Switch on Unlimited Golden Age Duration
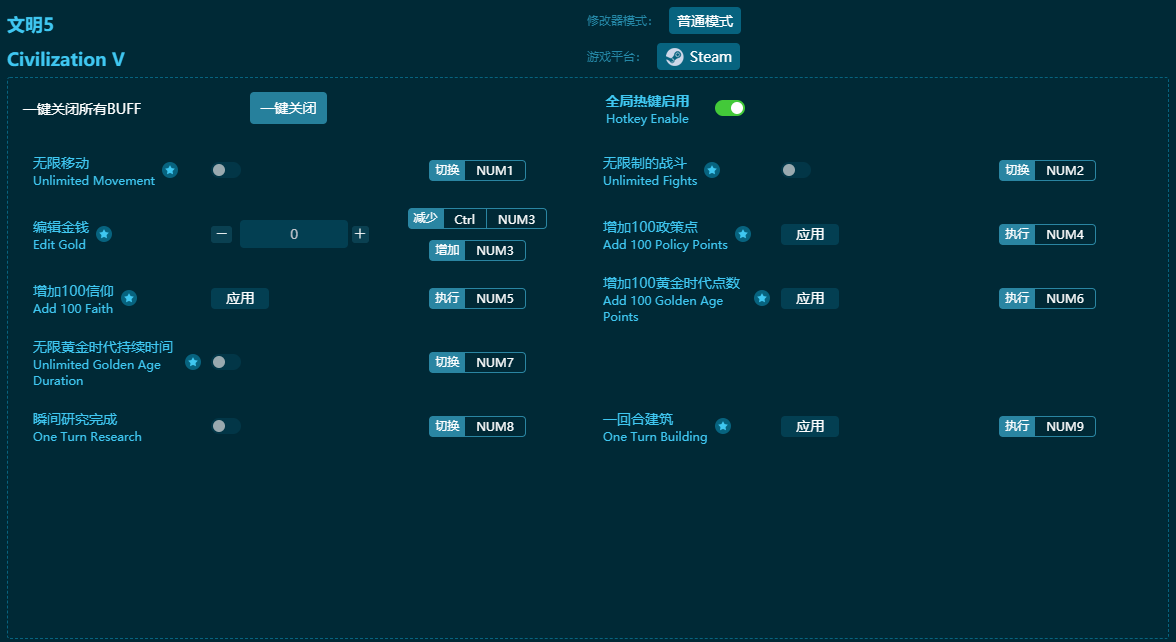This screenshot has height=642, width=1176. (226, 362)
